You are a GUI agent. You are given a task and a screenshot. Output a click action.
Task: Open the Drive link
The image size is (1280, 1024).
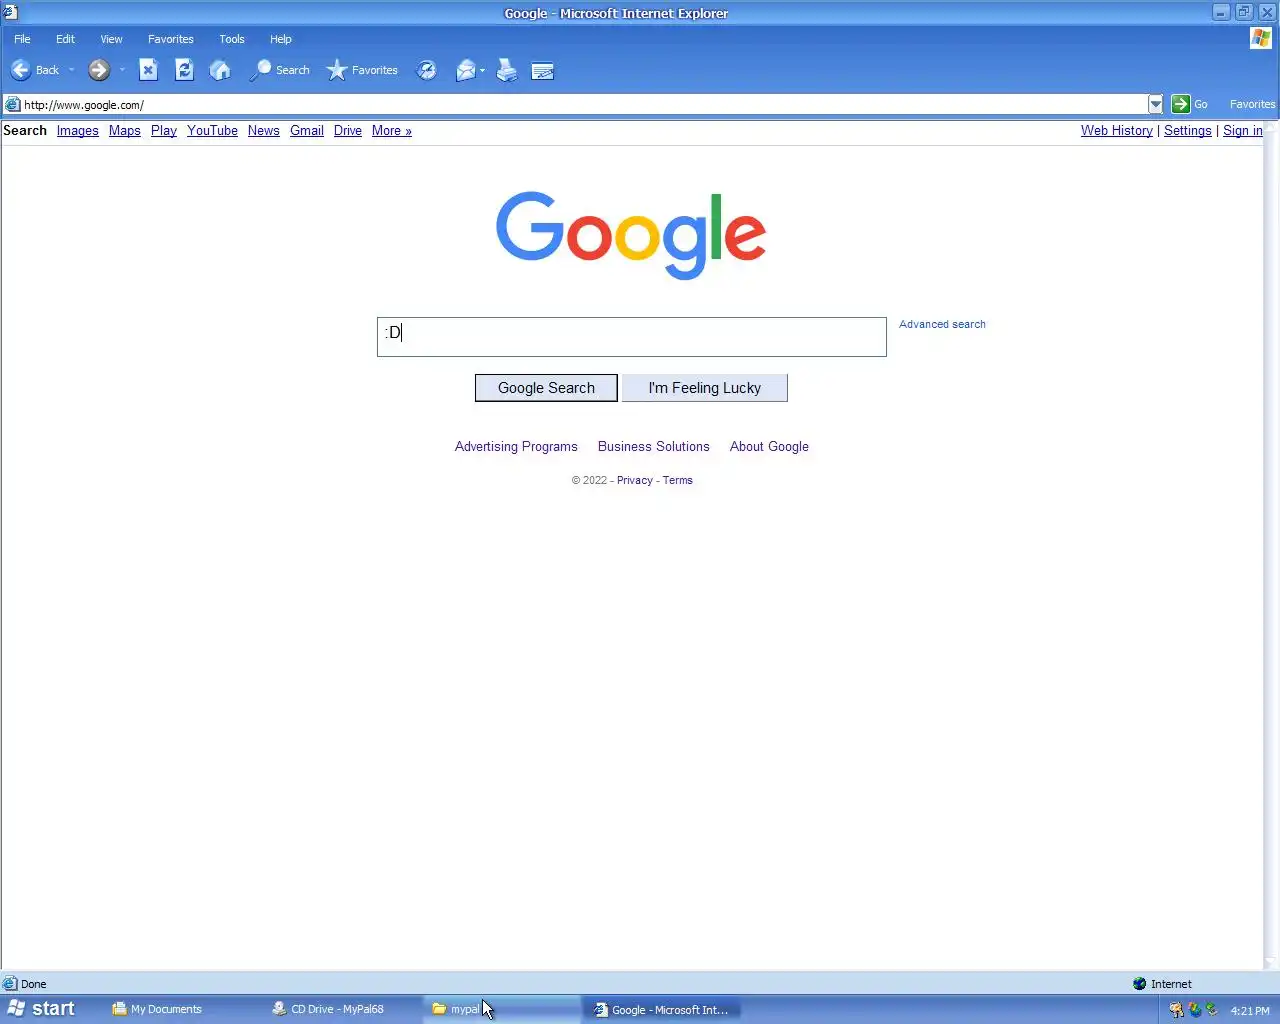(x=348, y=131)
